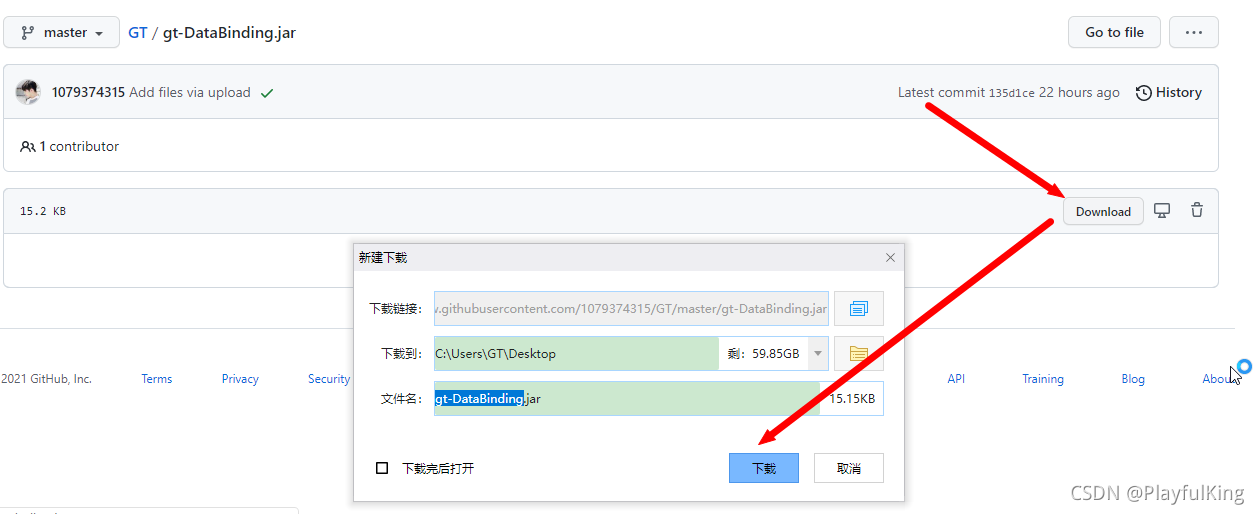Browse folder with the folder icon button
Image resolution: width=1259 pixels, height=514 pixels.
point(859,353)
